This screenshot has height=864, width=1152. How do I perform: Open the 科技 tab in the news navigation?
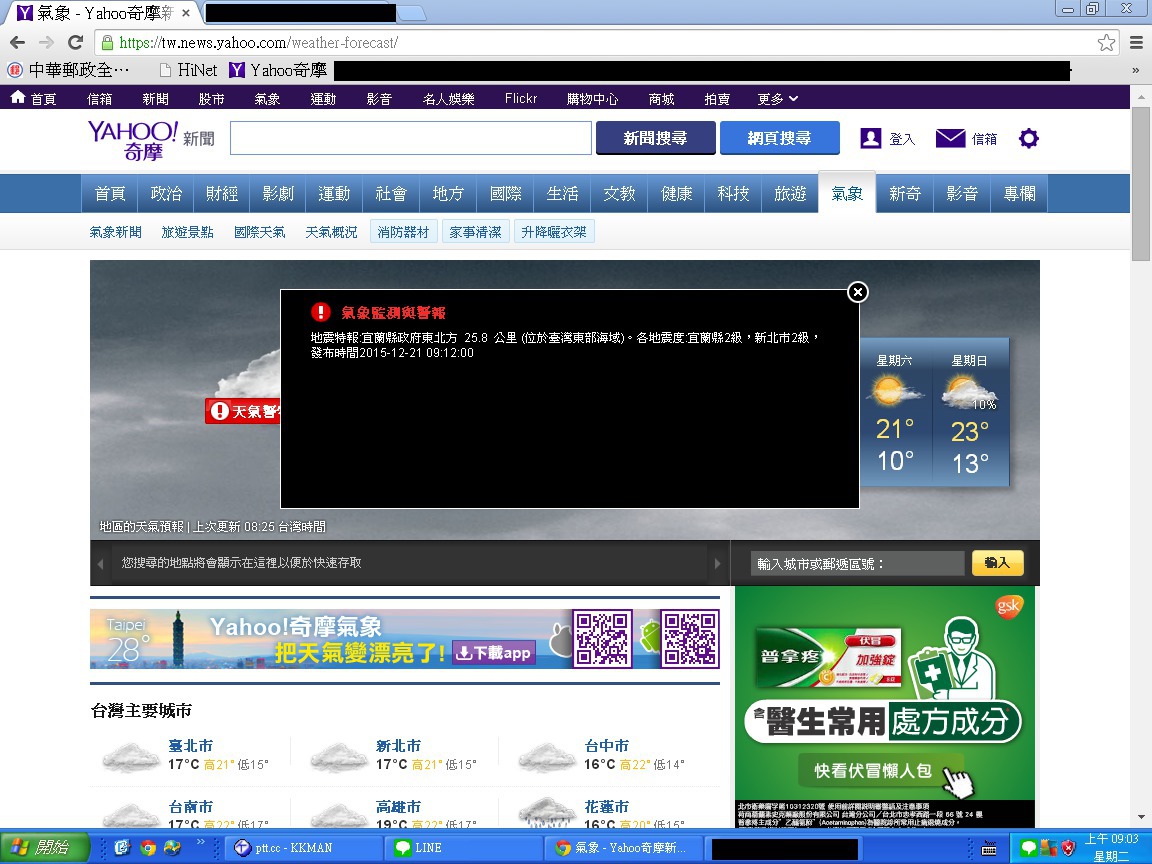click(x=733, y=193)
